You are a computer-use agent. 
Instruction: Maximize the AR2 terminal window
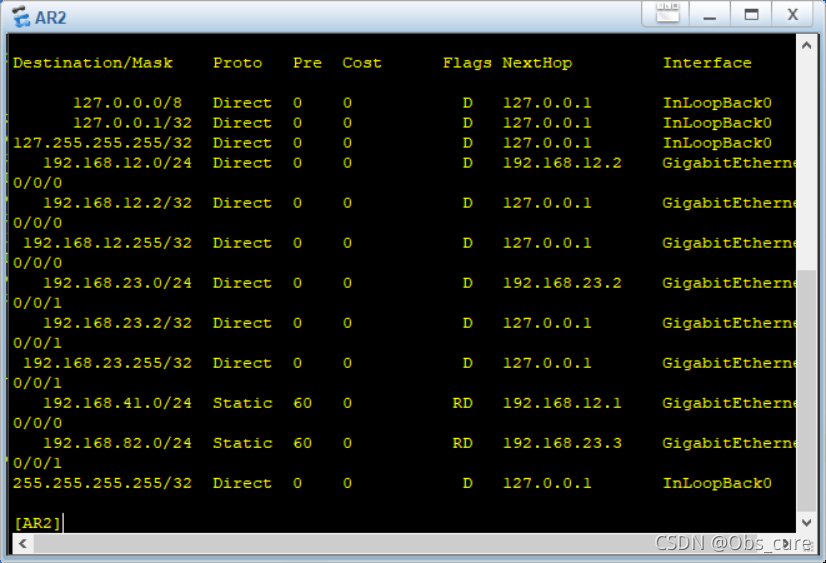(x=751, y=14)
